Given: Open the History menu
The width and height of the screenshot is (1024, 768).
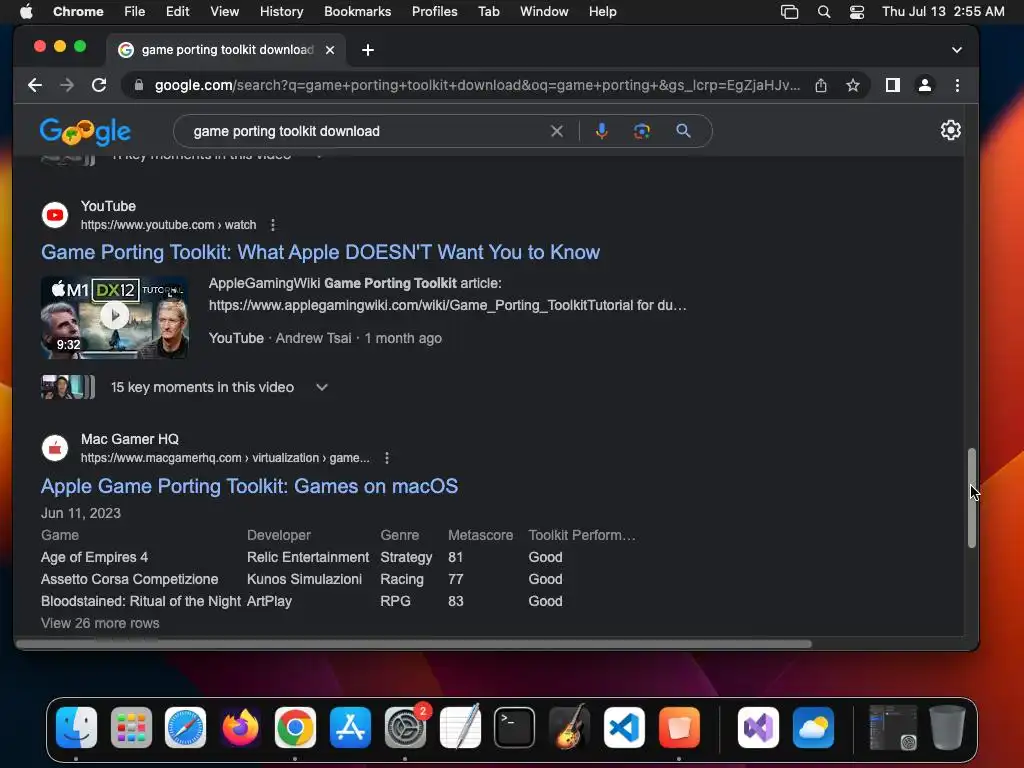Looking at the screenshot, I should pos(281,12).
